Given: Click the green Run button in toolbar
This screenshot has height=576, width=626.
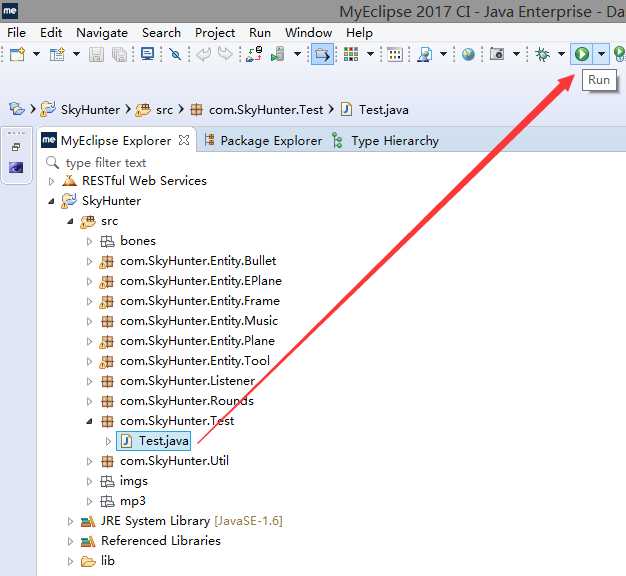Looking at the screenshot, I should [582, 54].
